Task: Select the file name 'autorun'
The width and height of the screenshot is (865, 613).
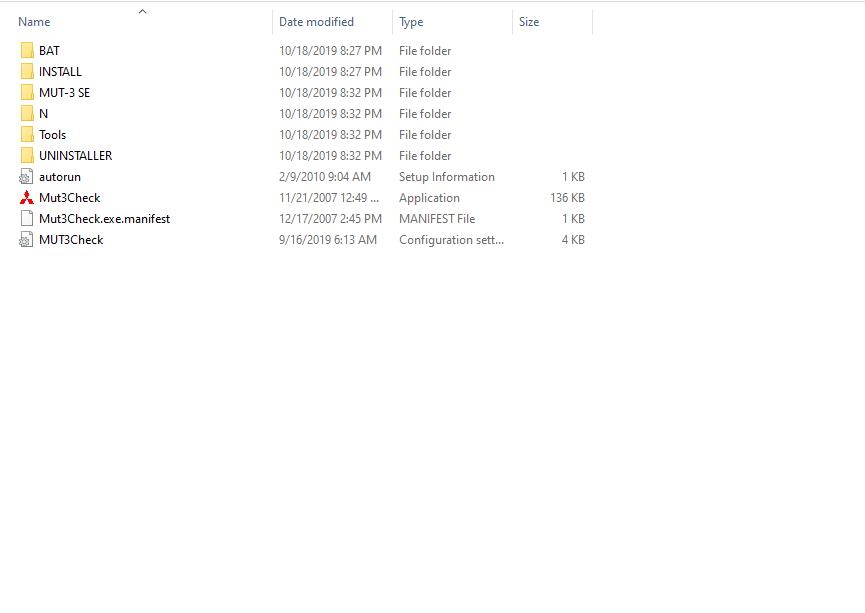Action: tap(60, 177)
